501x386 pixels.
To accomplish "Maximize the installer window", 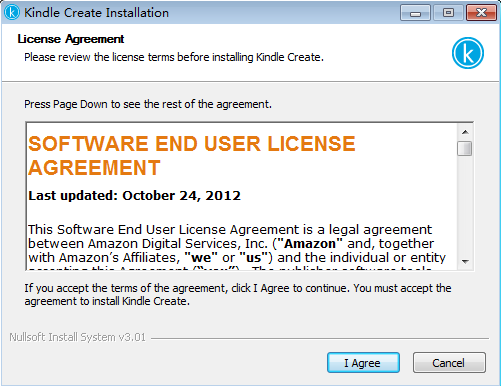I will (448, 13).
